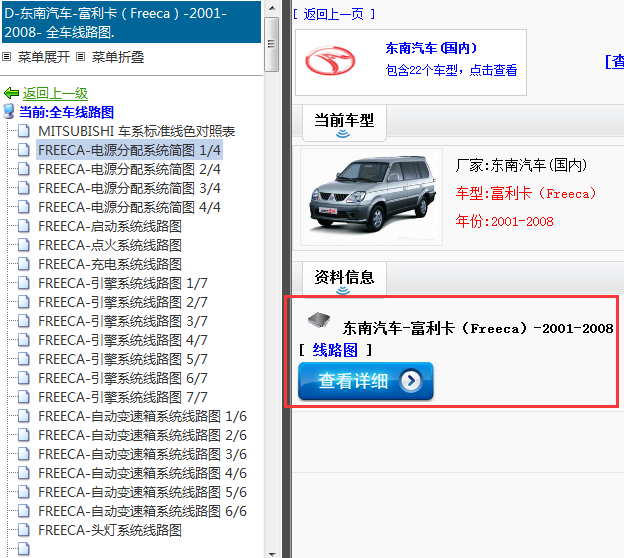Image resolution: width=624 pixels, height=558 pixels.
Task: Click page icon of FREECA-引擎系统线路图 3/7
Action: pyautogui.click(x=24, y=321)
